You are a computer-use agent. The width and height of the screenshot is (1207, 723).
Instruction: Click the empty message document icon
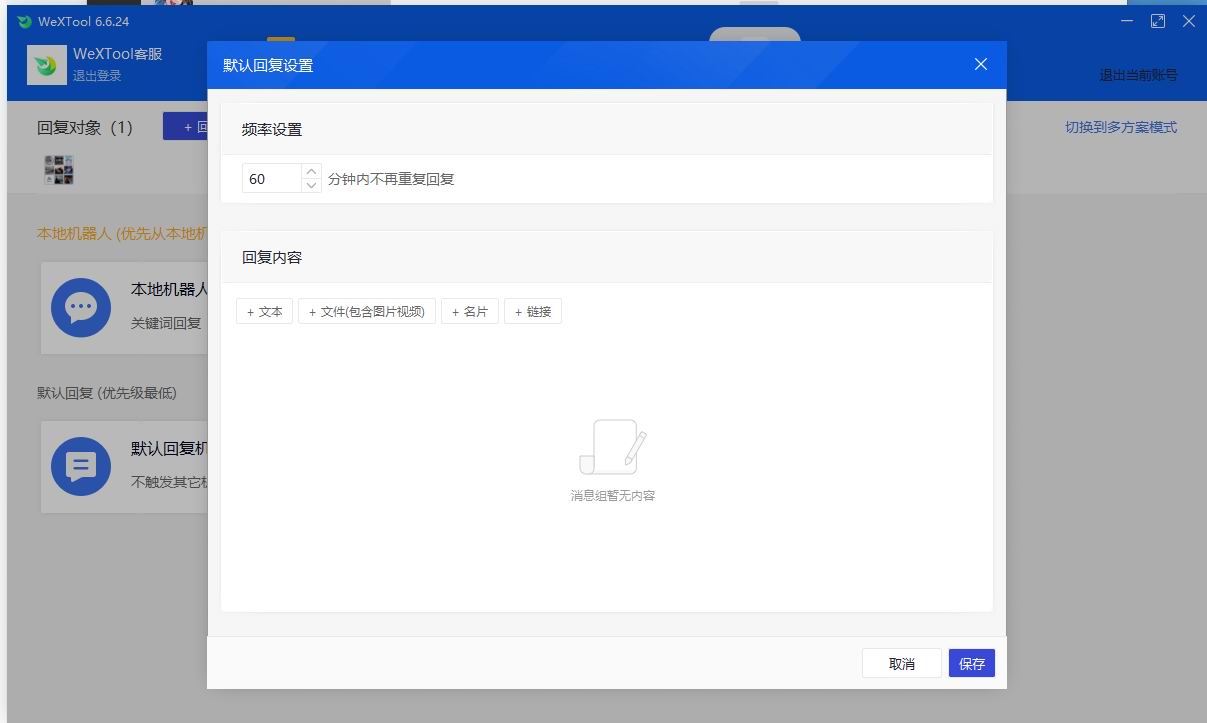pyautogui.click(x=612, y=448)
